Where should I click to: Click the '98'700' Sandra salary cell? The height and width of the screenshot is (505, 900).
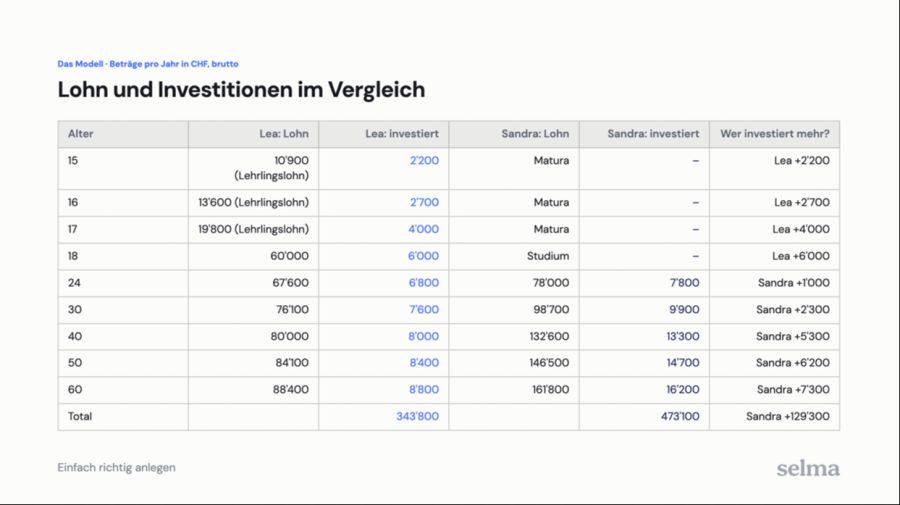[x=514, y=310]
